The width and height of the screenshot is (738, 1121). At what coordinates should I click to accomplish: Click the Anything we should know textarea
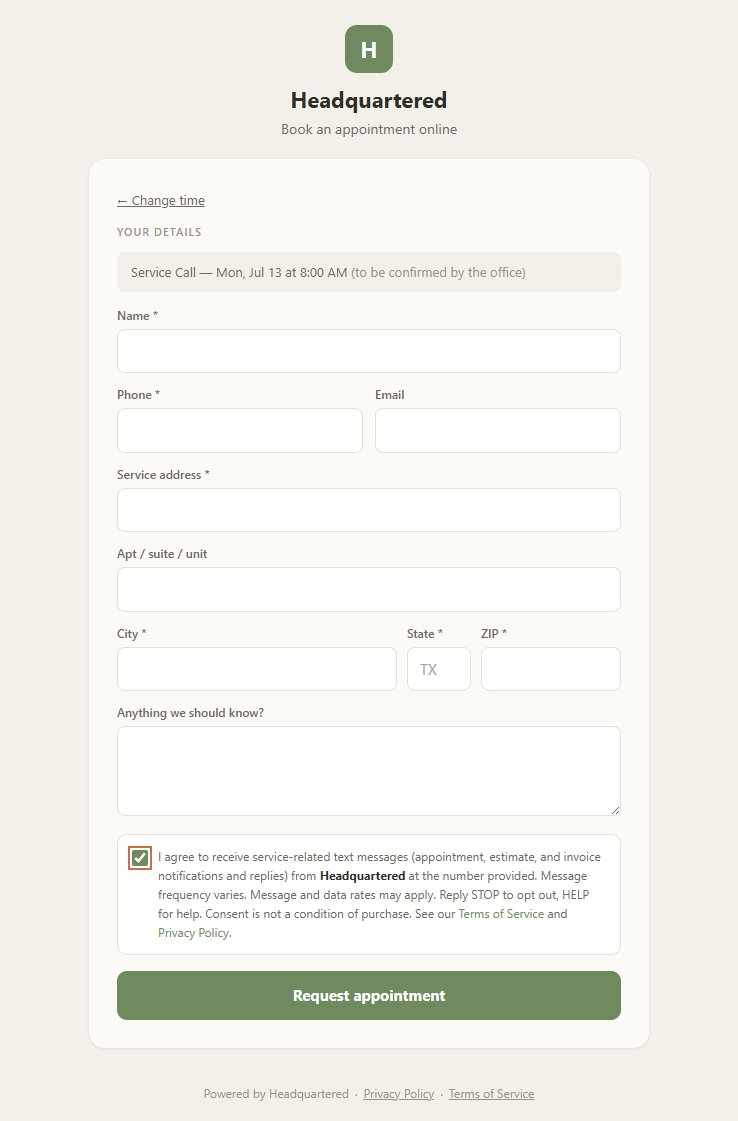pos(369,771)
